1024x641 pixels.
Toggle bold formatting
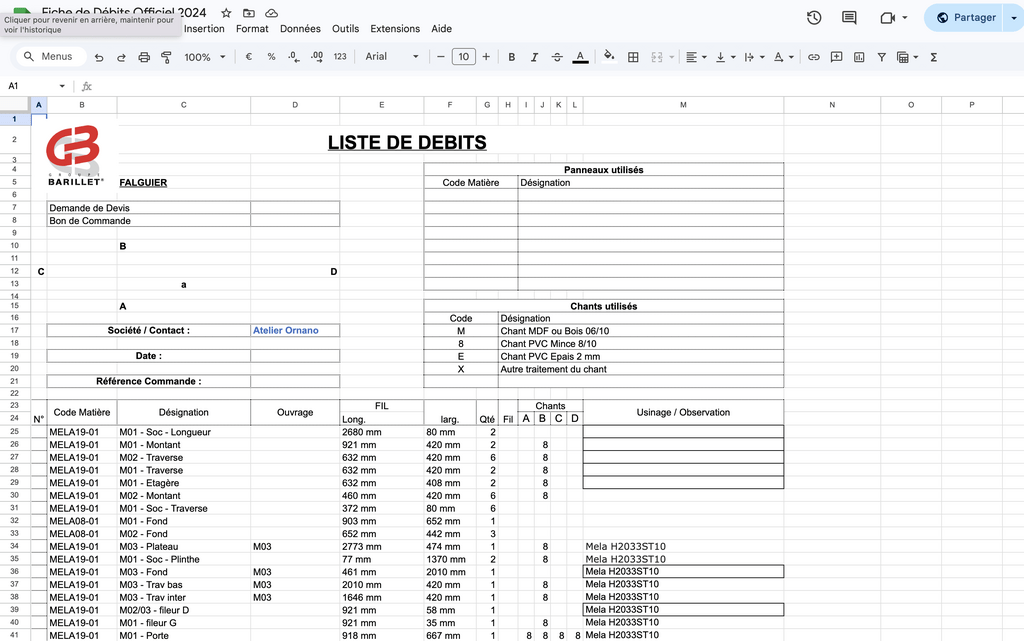point(512,57)
